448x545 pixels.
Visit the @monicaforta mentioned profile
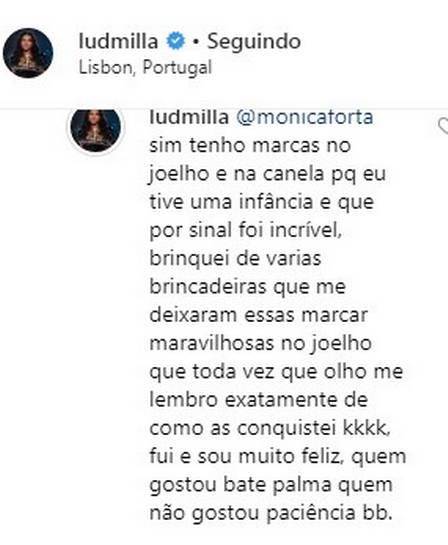coord(304,117)
